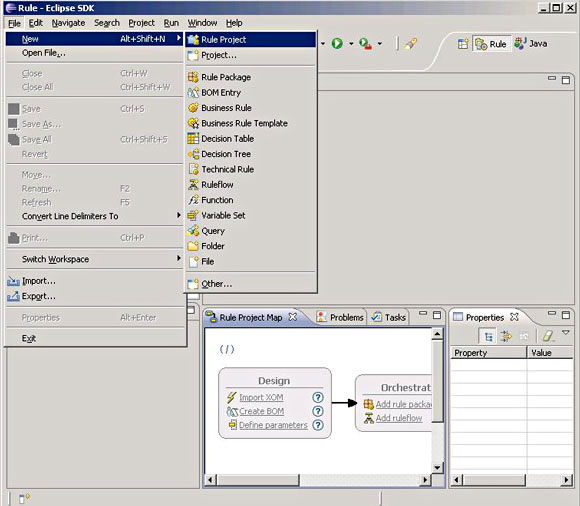Click the flashlight search icon in toolbar

(411, 44)
